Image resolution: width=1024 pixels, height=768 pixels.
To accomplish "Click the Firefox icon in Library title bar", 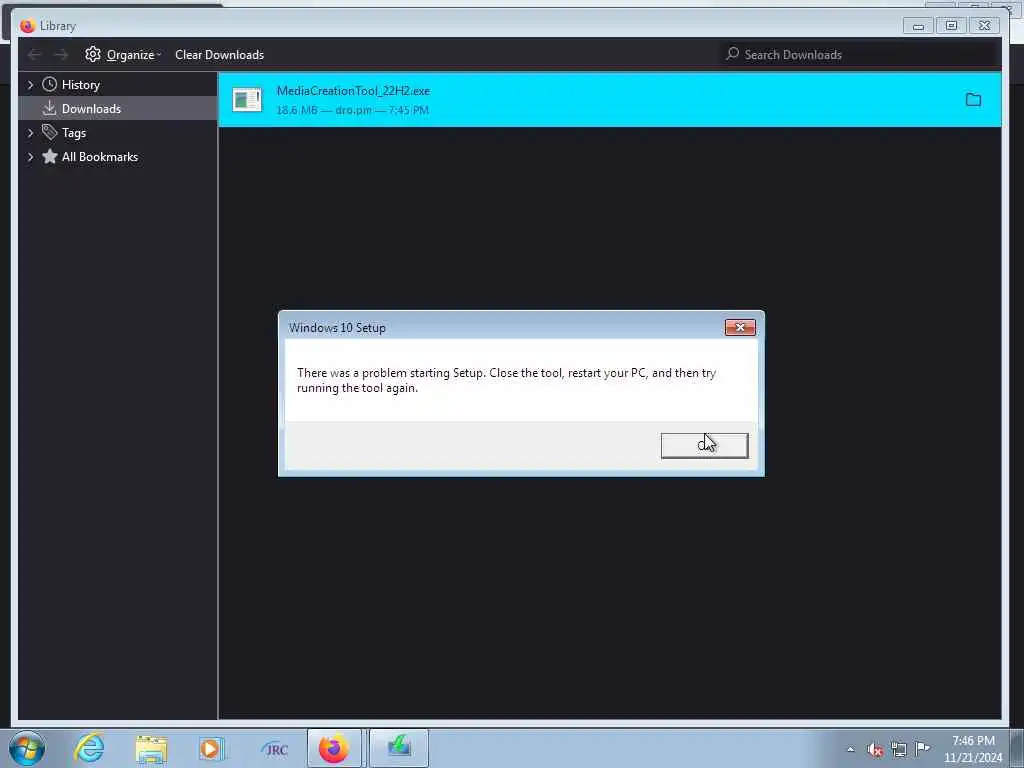I will pos(27,25).
